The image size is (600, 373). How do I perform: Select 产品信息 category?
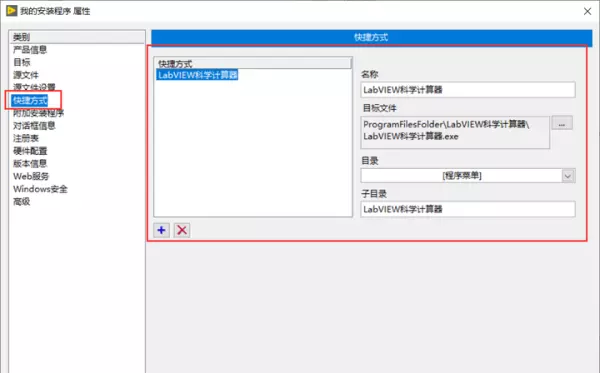pos(30,50)
